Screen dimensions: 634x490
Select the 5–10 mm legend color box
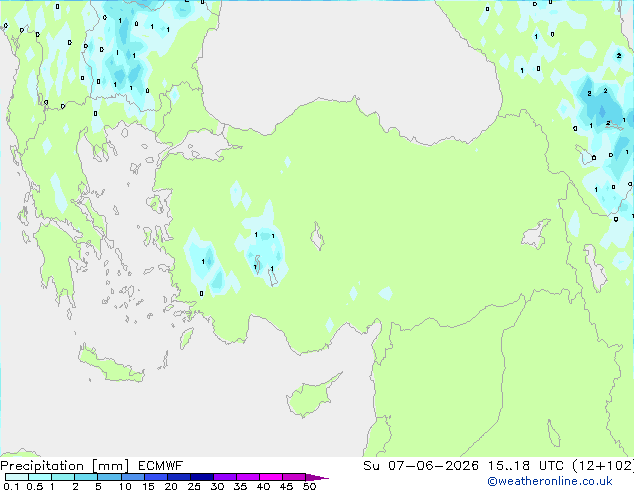(109, 477)
